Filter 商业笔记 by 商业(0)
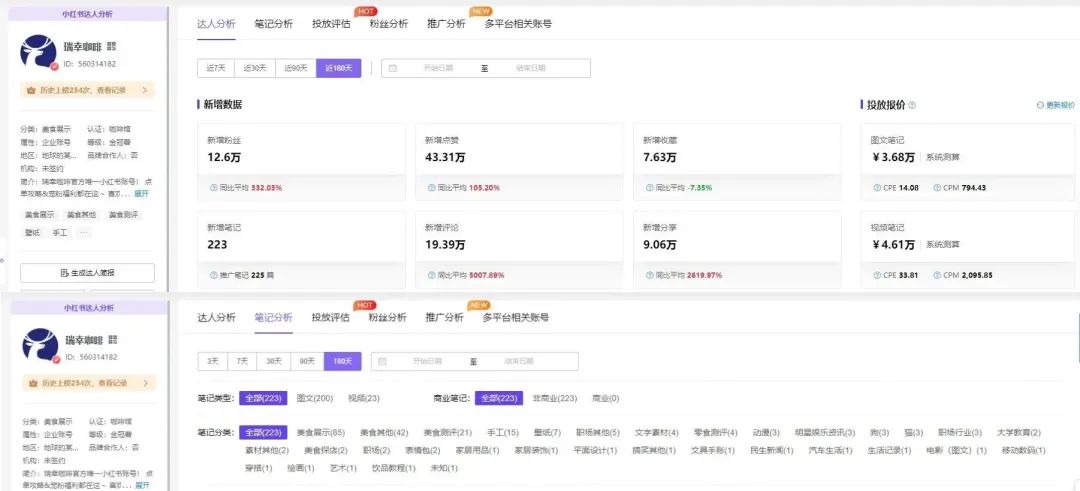 (x=606, y=398)
